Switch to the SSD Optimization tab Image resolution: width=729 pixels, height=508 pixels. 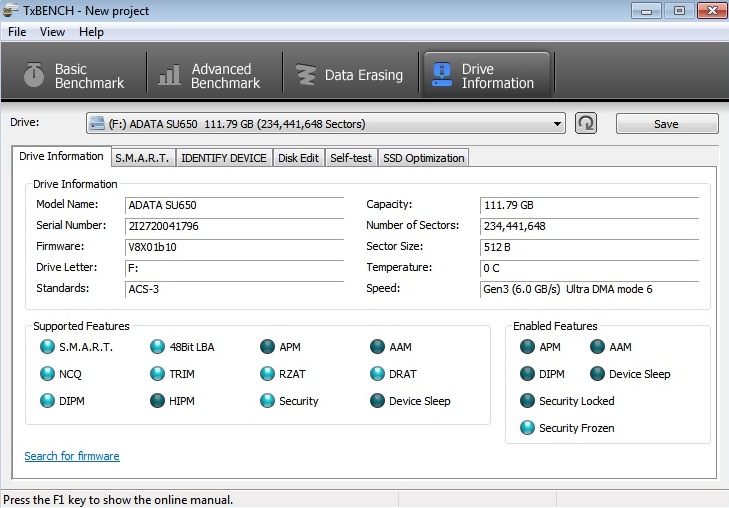pos(424,158)
